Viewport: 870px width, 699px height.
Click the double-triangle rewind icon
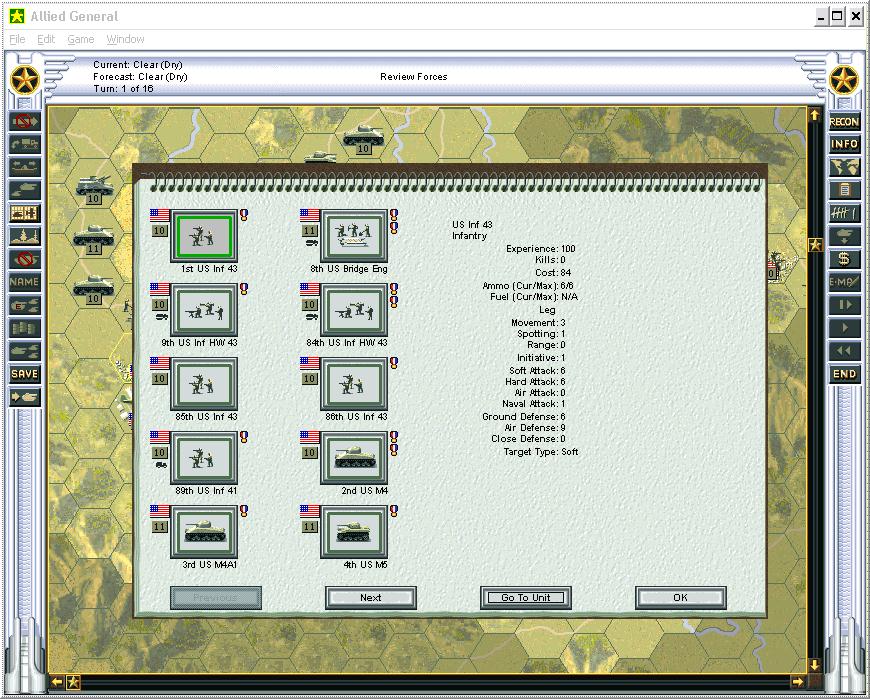[844, 351]
